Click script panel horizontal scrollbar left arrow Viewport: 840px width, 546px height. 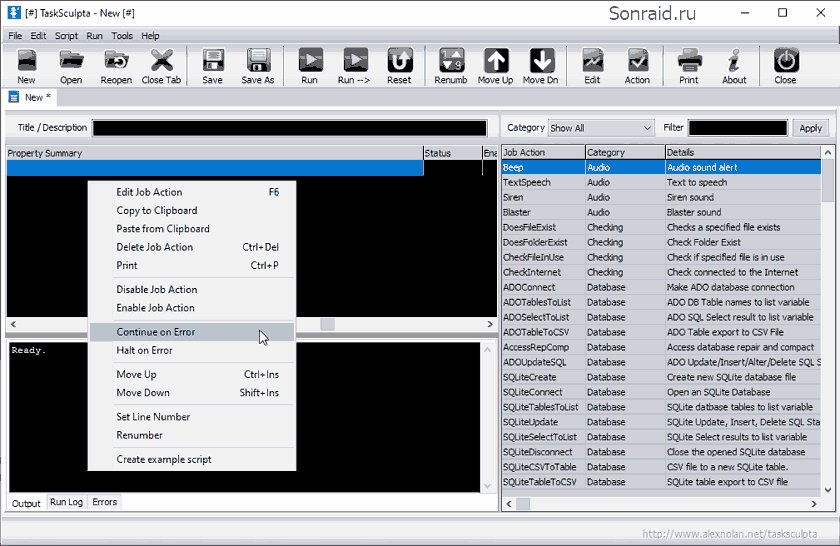[x=13, y=324]
